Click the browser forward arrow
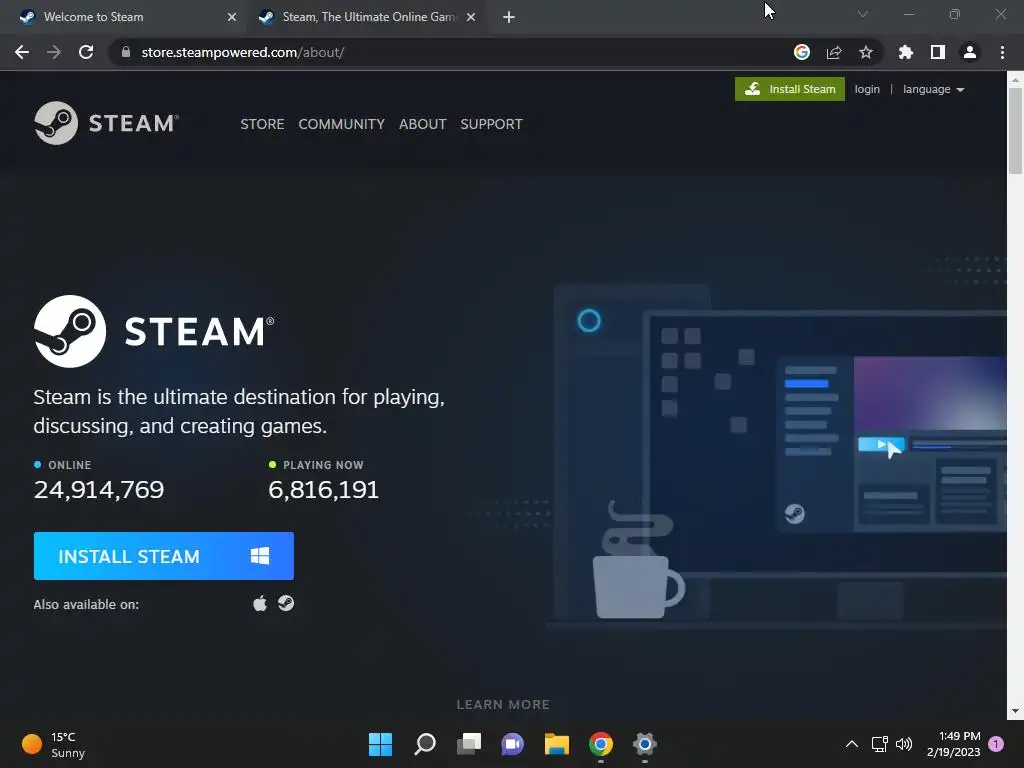The image size is (1024, 768). pos(54,52)
